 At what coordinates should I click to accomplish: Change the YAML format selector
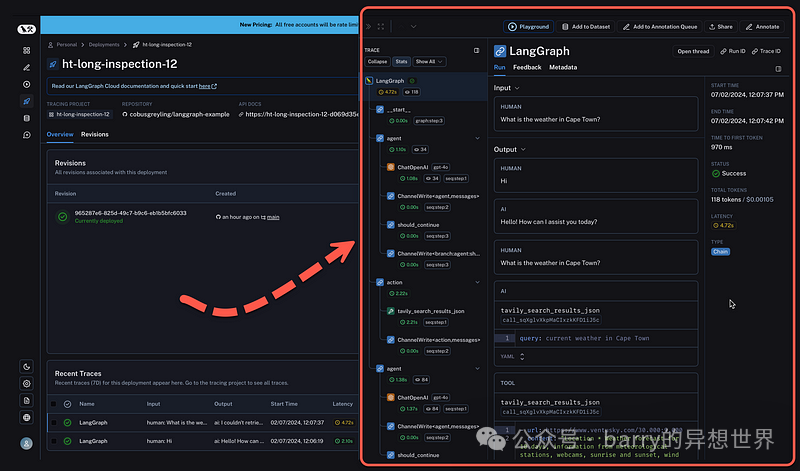click(x=512, y=357)
